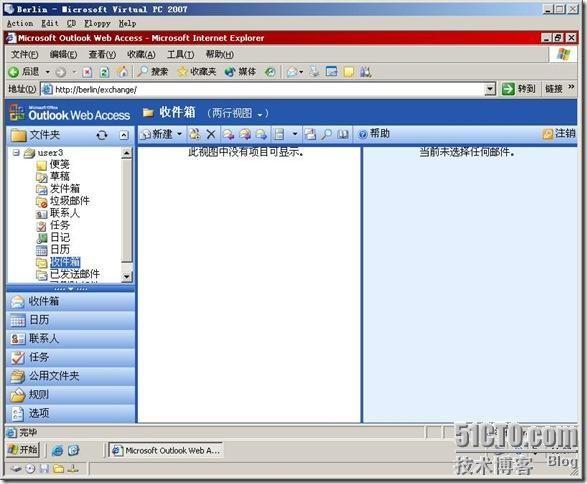
Task: Open the 新建 dropdown arrow
Action: (179, 134)
